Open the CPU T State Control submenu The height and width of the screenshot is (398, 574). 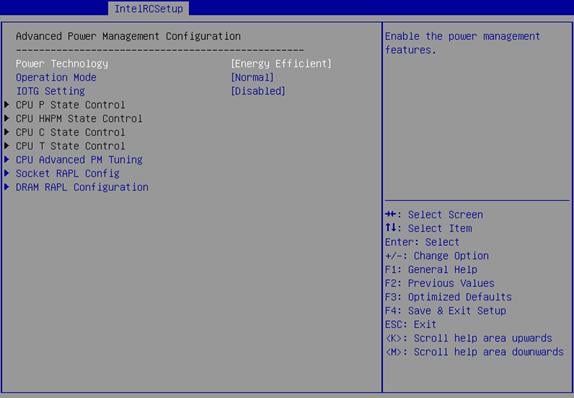(x=70, y=146)
